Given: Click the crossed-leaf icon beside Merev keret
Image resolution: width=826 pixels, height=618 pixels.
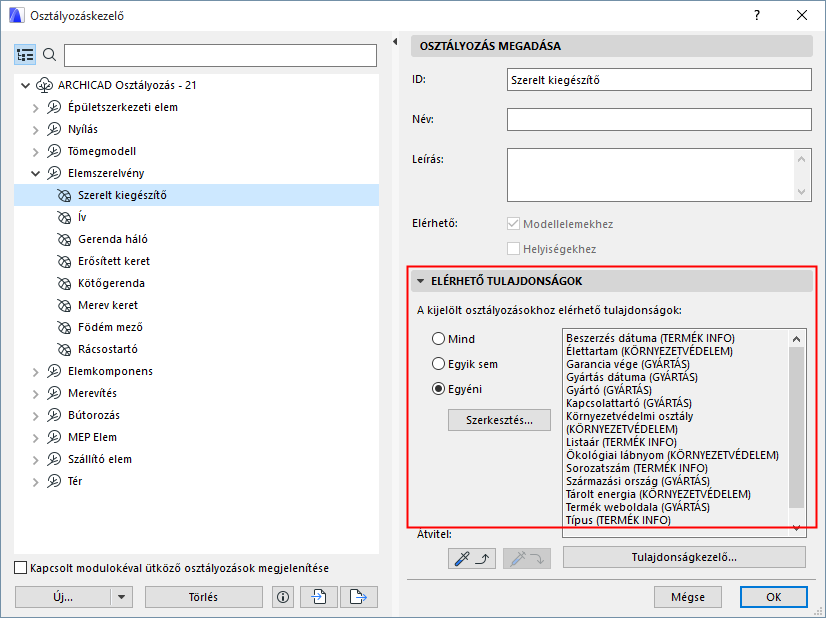Looking at the screenshot, I should tap(64, 306).
